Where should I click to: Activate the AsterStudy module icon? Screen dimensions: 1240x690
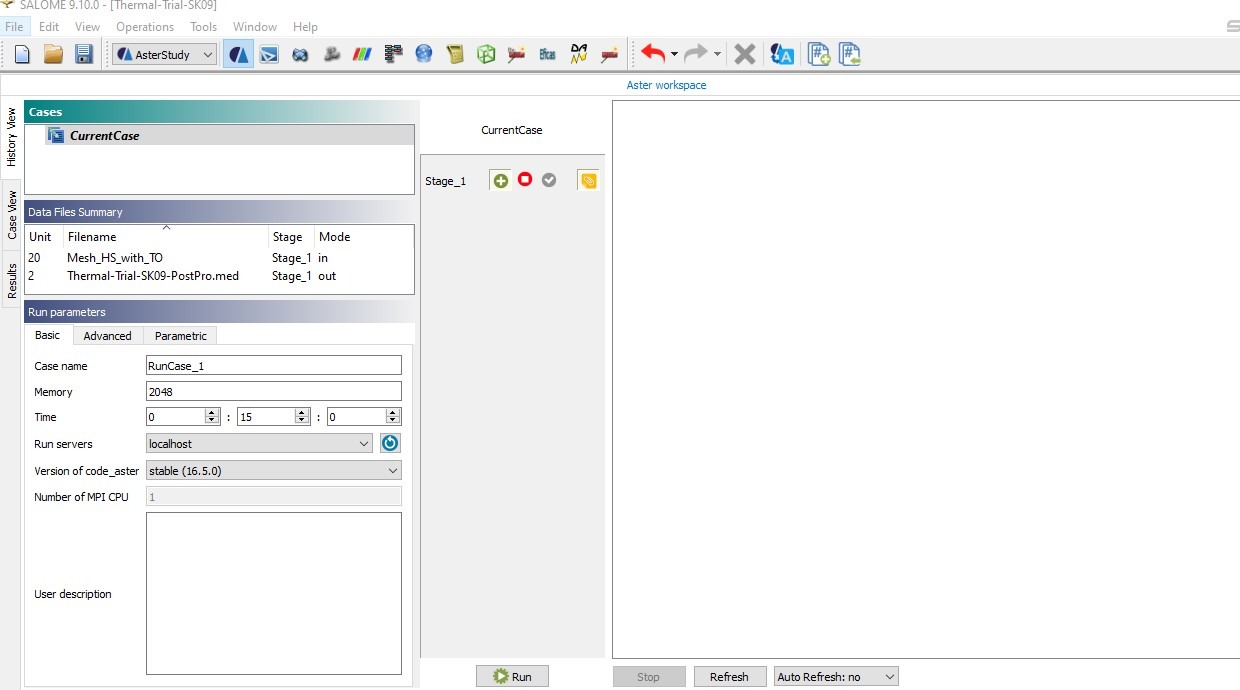point(238,55)
